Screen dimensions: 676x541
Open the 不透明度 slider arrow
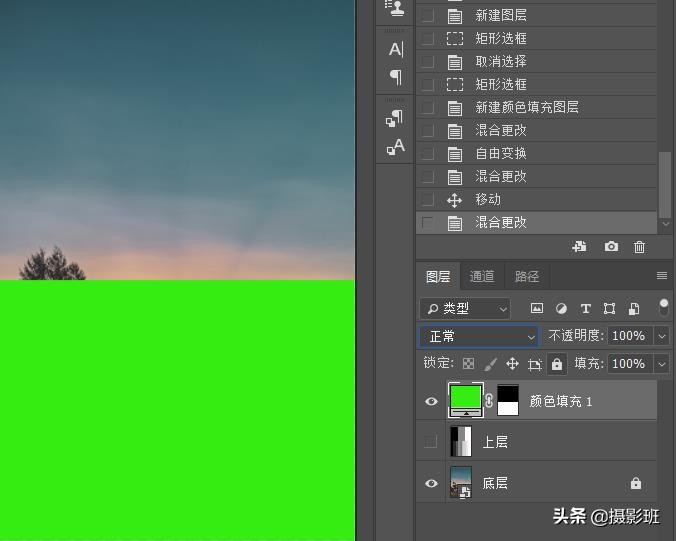[x=662, y=336]
